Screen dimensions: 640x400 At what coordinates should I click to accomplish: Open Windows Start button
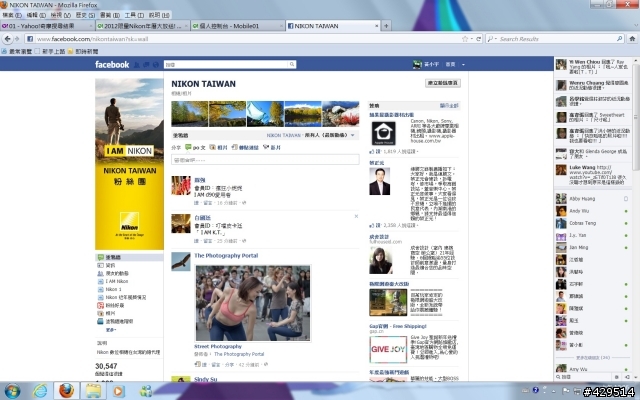click(x=12, y=391)
